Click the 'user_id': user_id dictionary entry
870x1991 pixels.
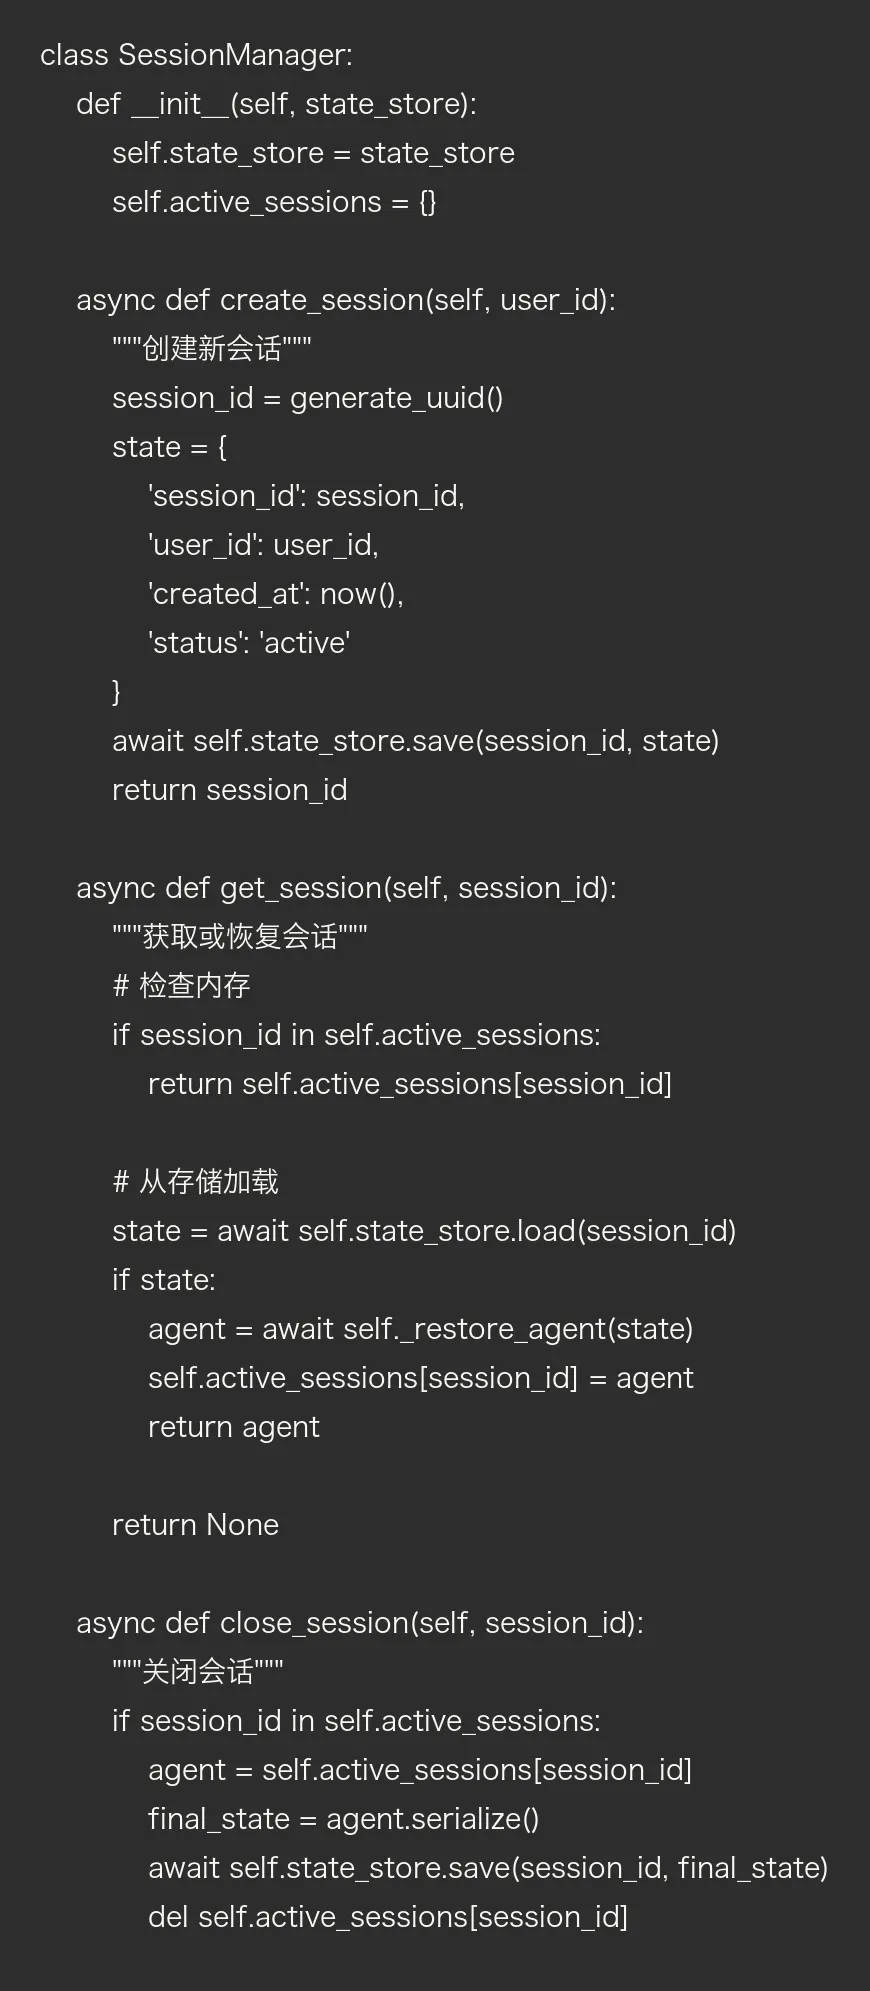[x=263, y=545]
